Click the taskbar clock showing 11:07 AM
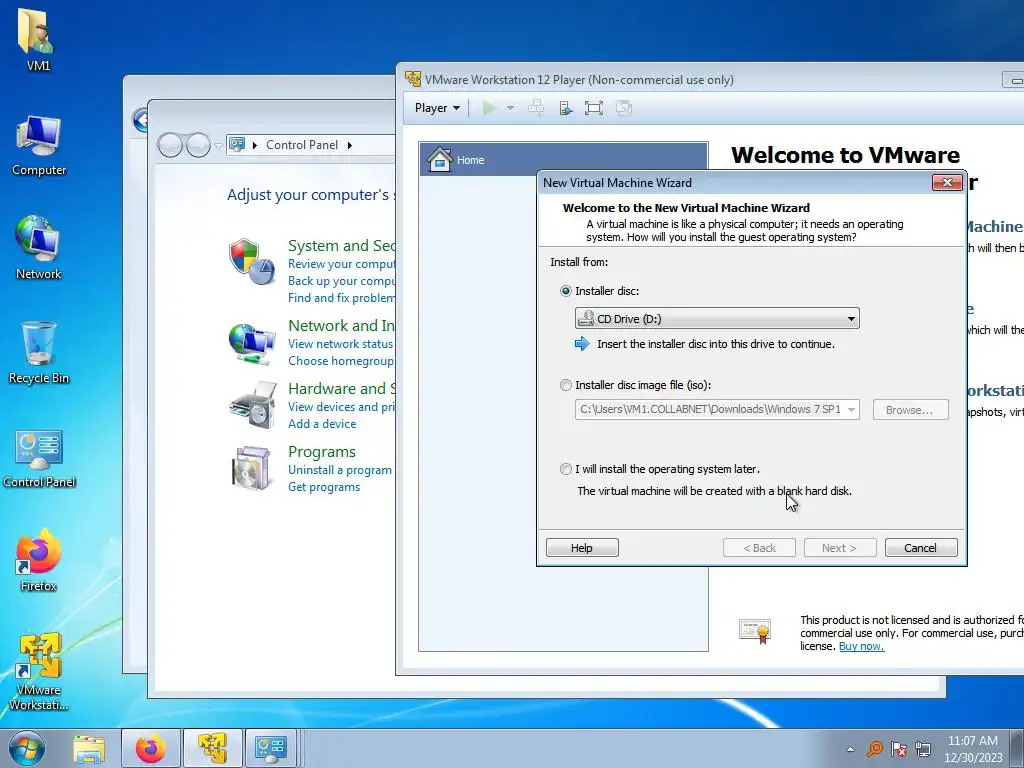Image resolution: width=1024 pixels, height=768 pixels. 972,749
